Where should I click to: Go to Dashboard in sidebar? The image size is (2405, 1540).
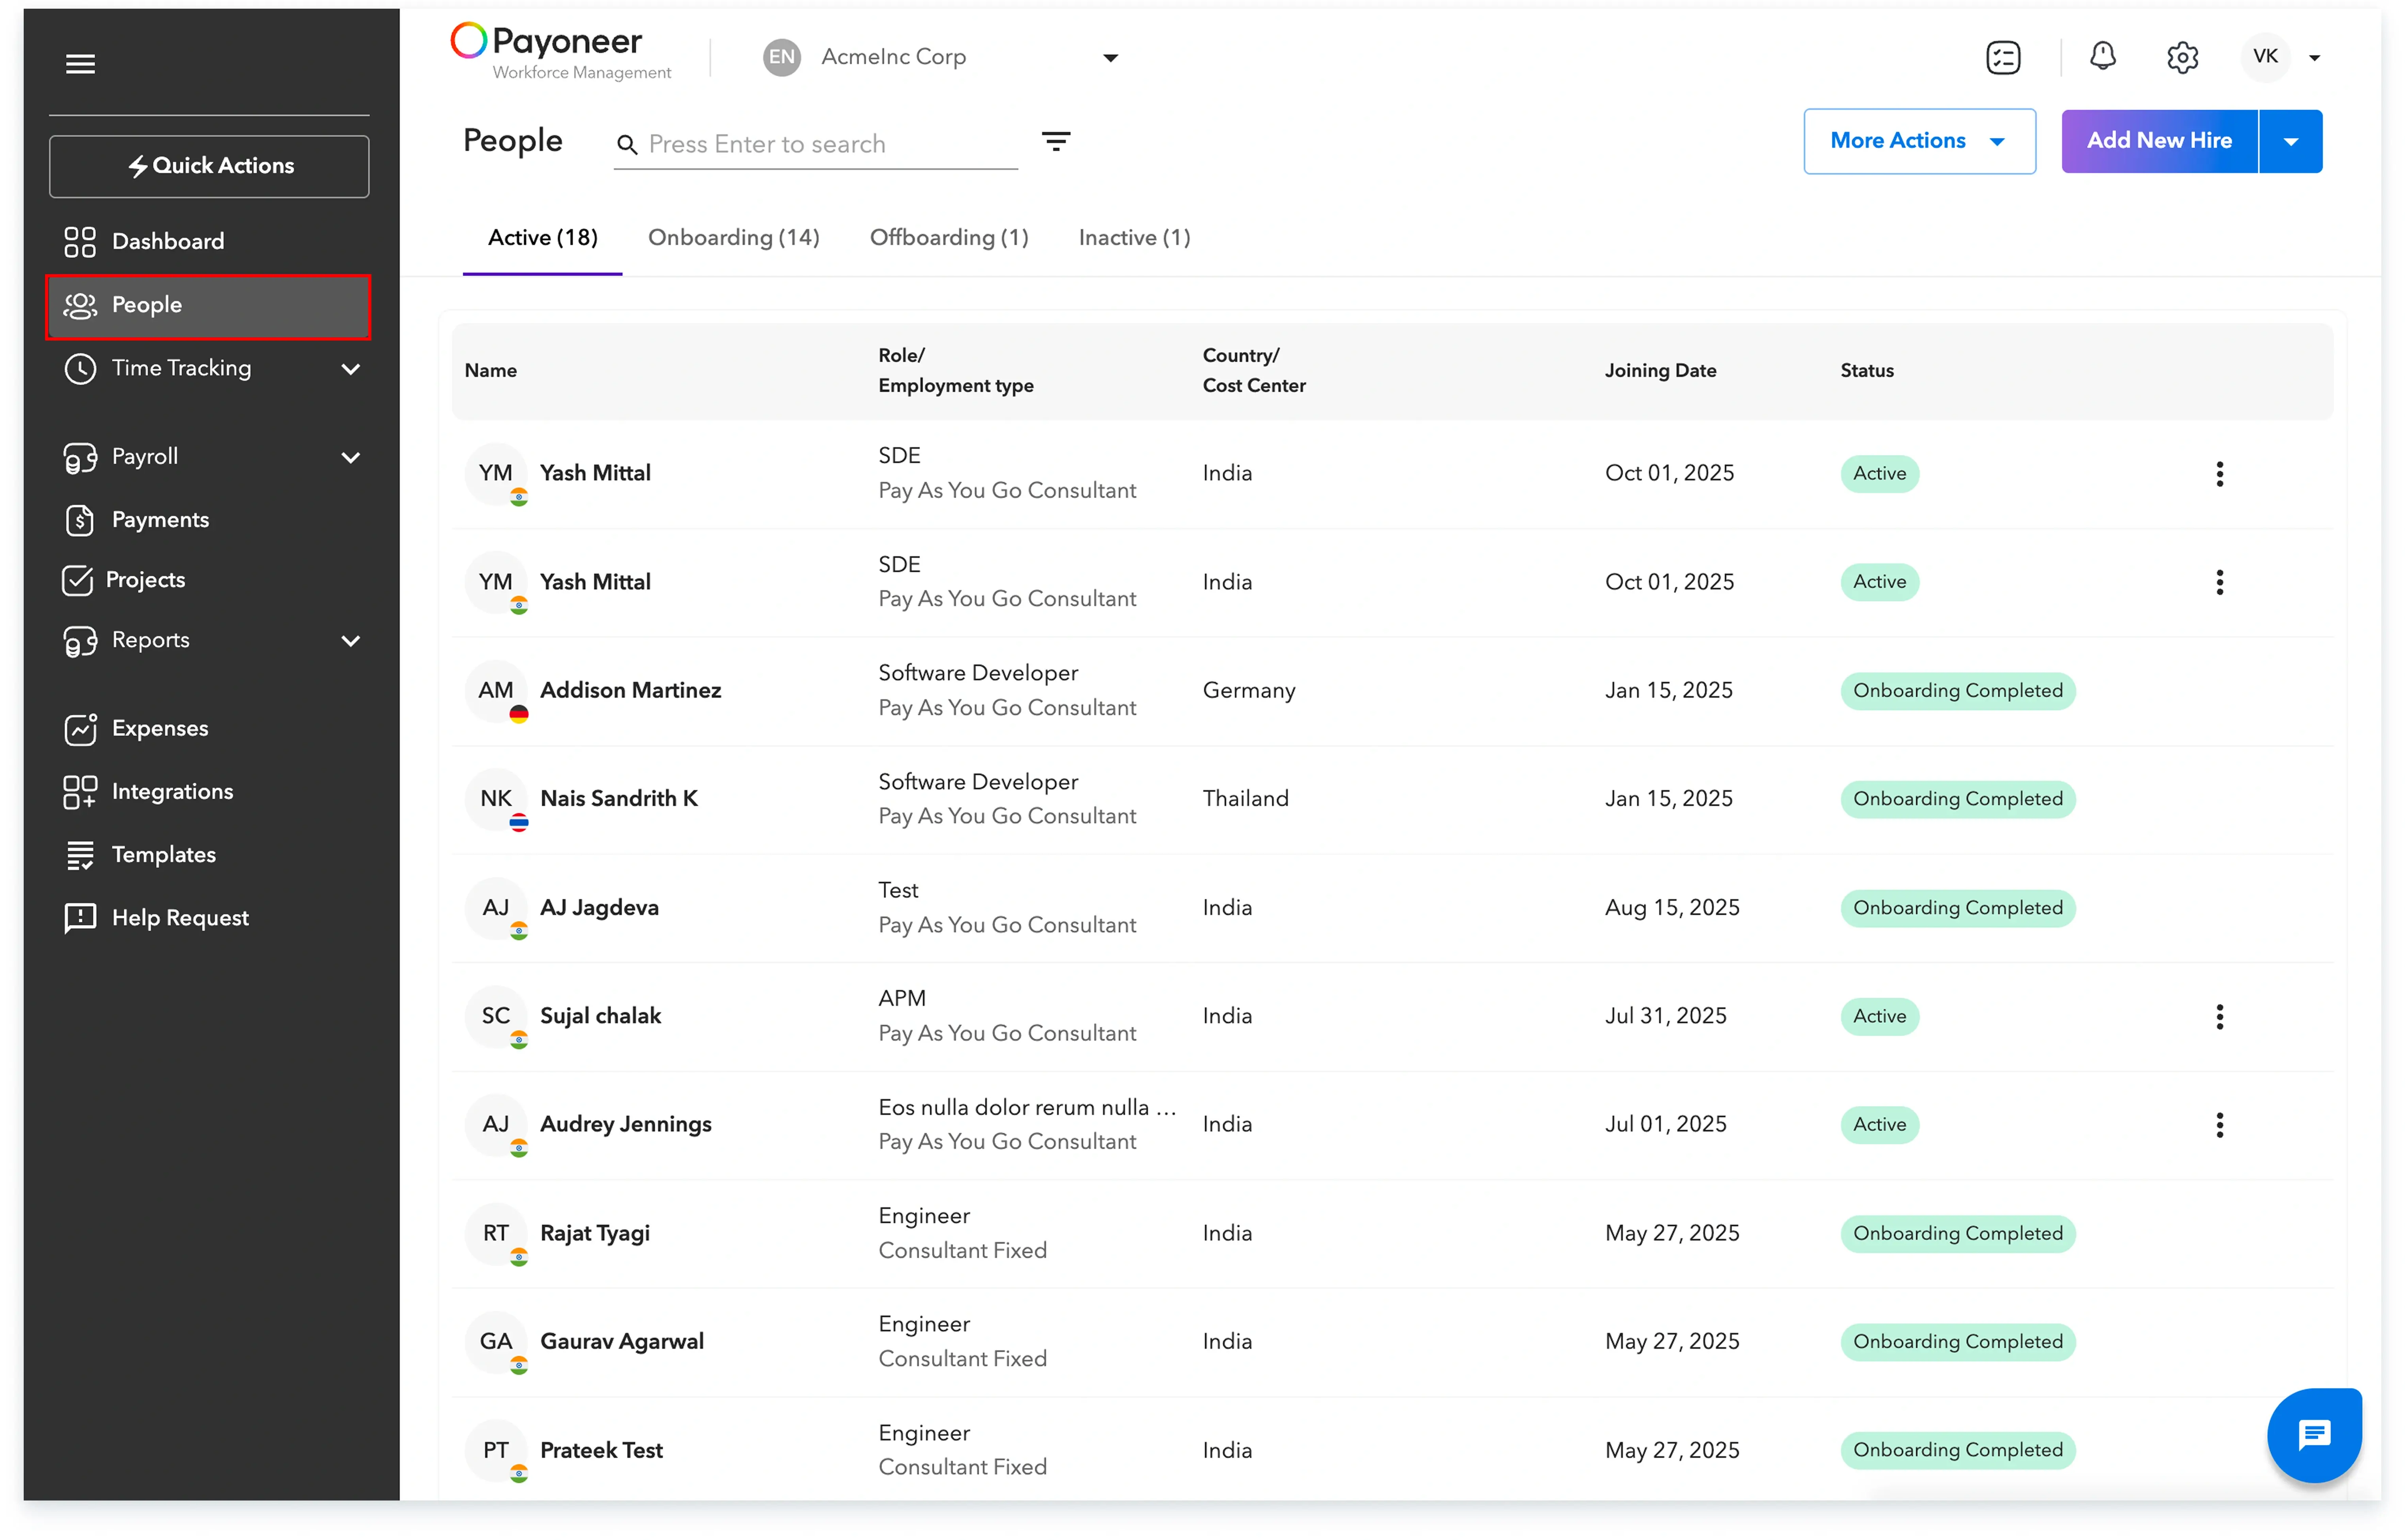coord(168,241)
